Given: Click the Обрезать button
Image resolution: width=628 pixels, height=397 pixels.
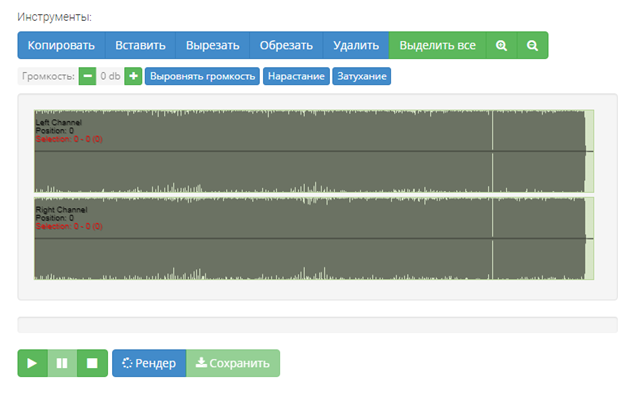Looking at the screenshot, I should tap(286, 45).
